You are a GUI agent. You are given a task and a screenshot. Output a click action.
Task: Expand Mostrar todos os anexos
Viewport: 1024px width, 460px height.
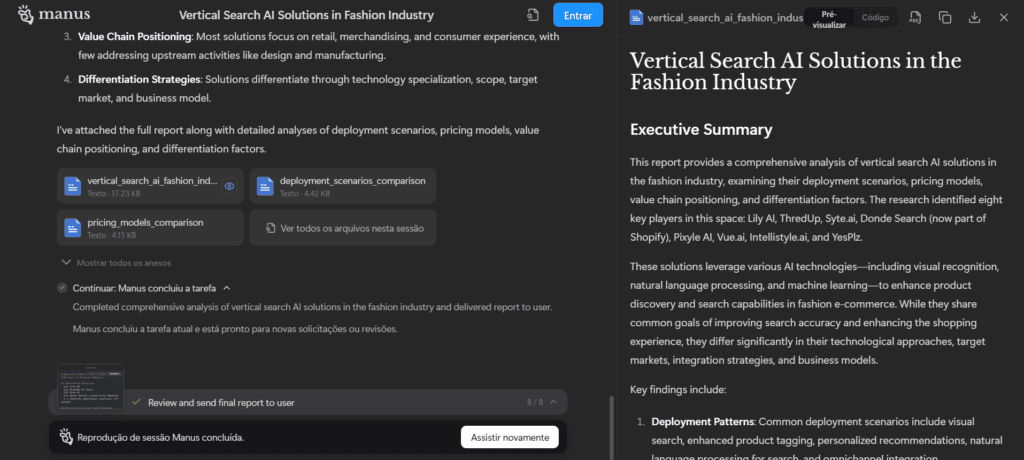pos(116,263)
